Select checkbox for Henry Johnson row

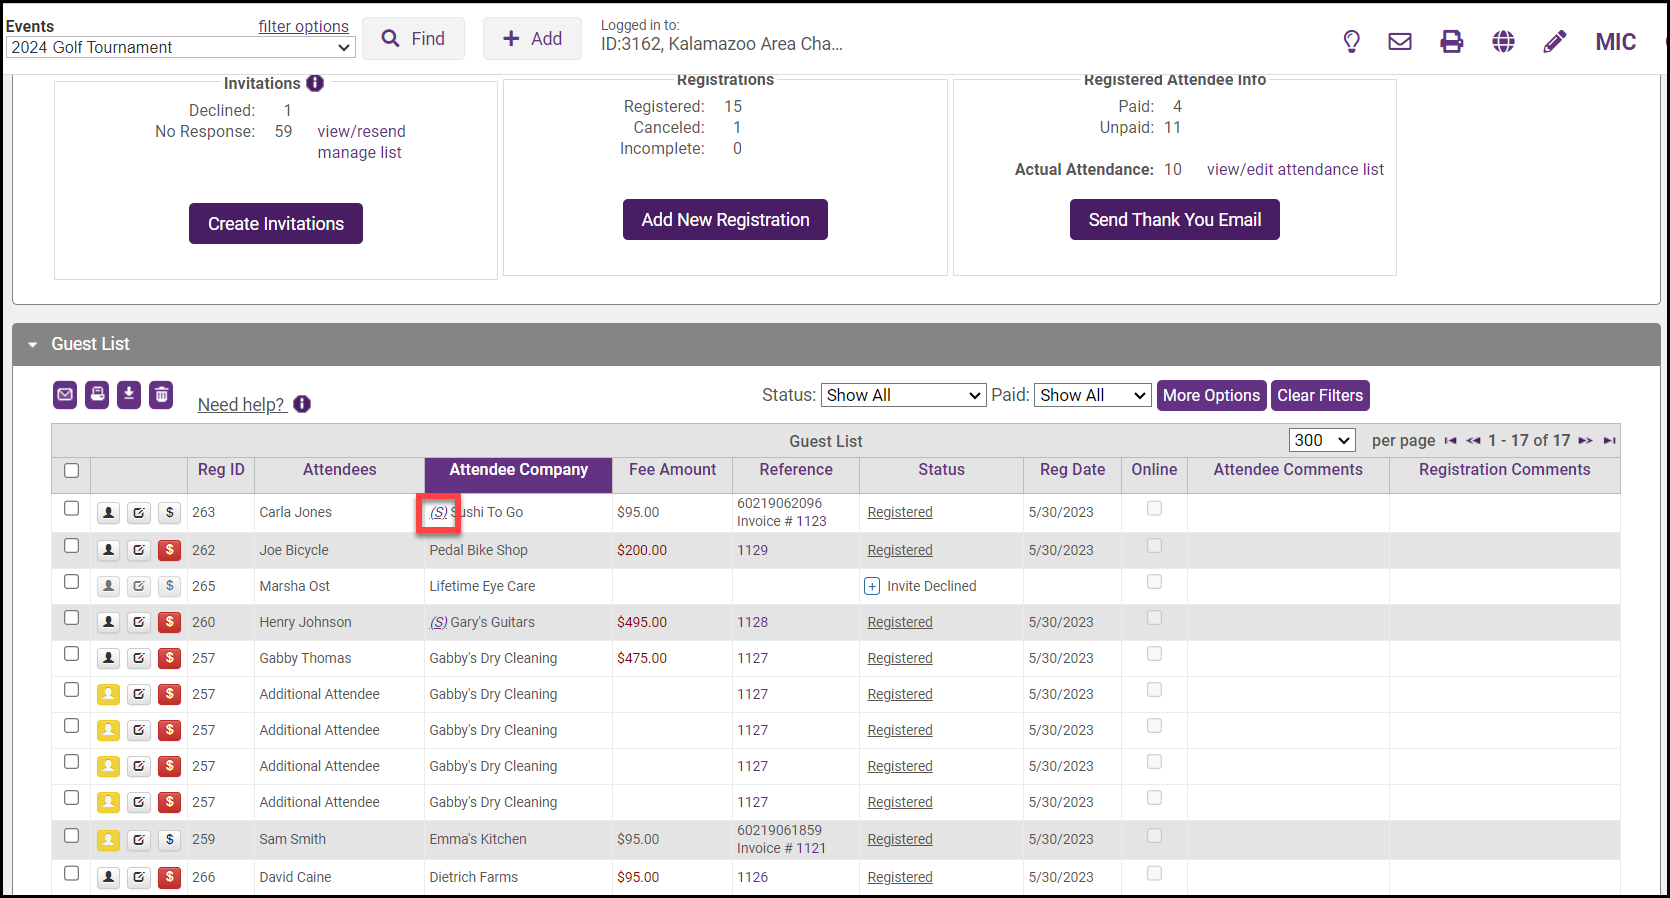(x=71, y=618)
